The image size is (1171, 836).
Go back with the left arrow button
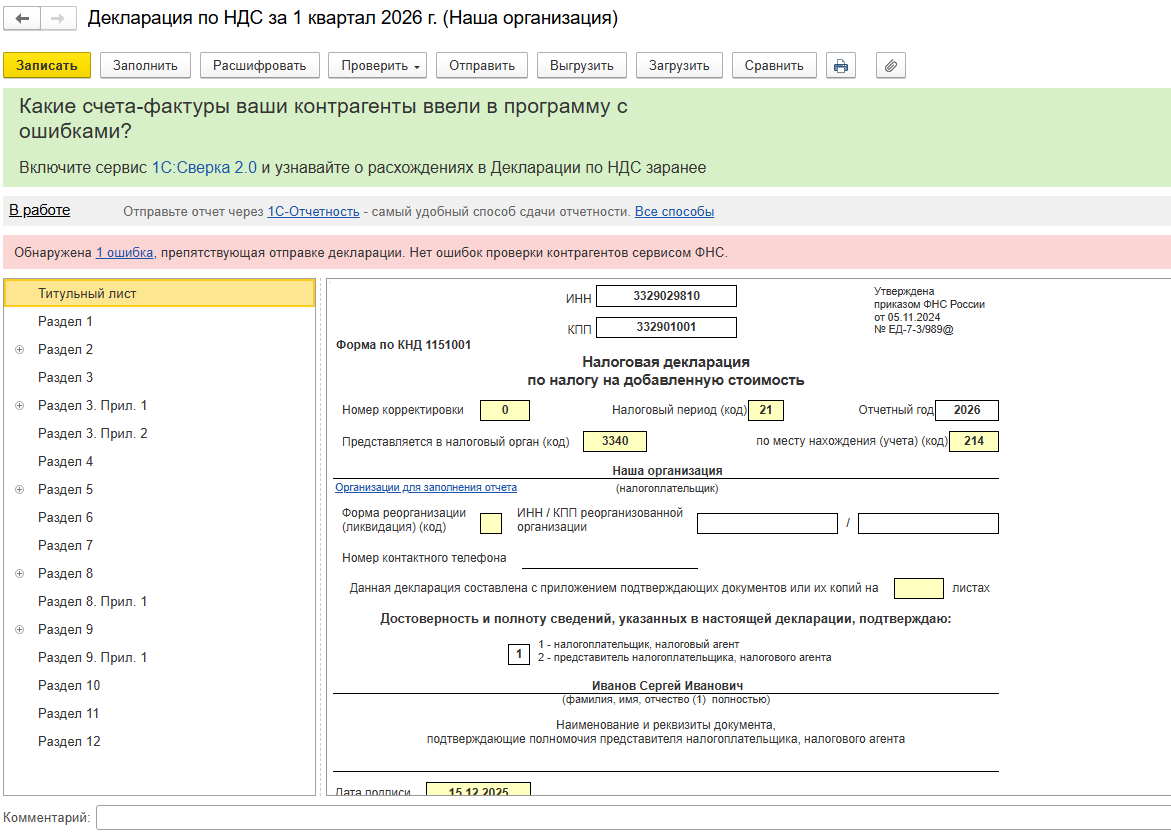coord(22,19)
